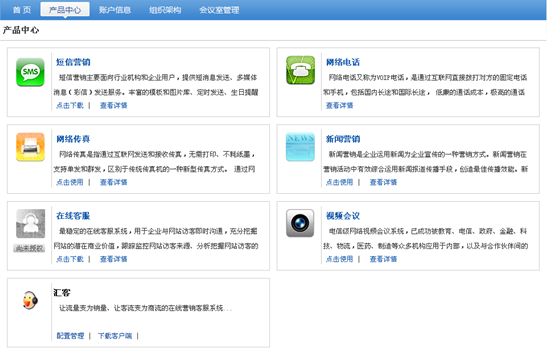
Task: Click the blue NEWS 新闻营销 icon
Action: tap(300, 147)
